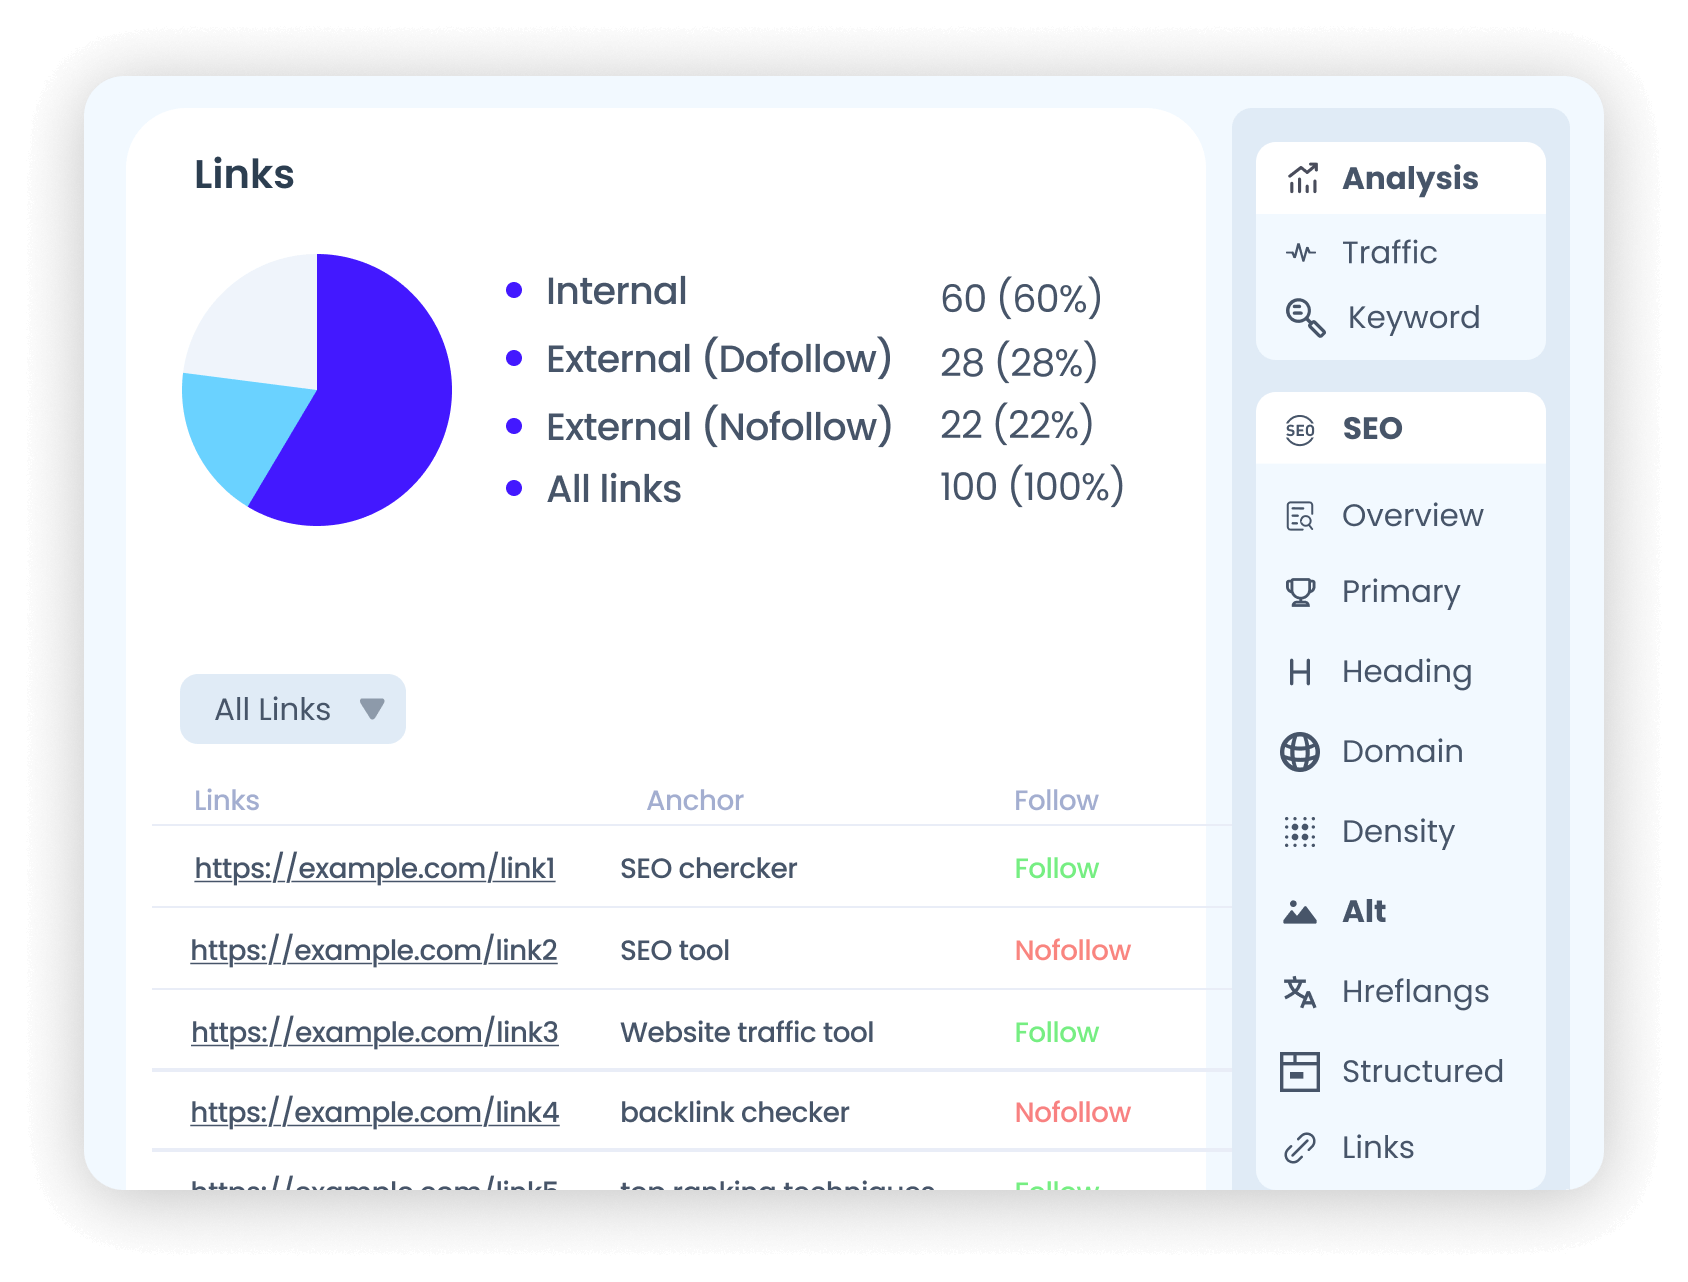Select Heading in the SEO menu
The image size is (1688, 1282).
[x=1406, y=672]
